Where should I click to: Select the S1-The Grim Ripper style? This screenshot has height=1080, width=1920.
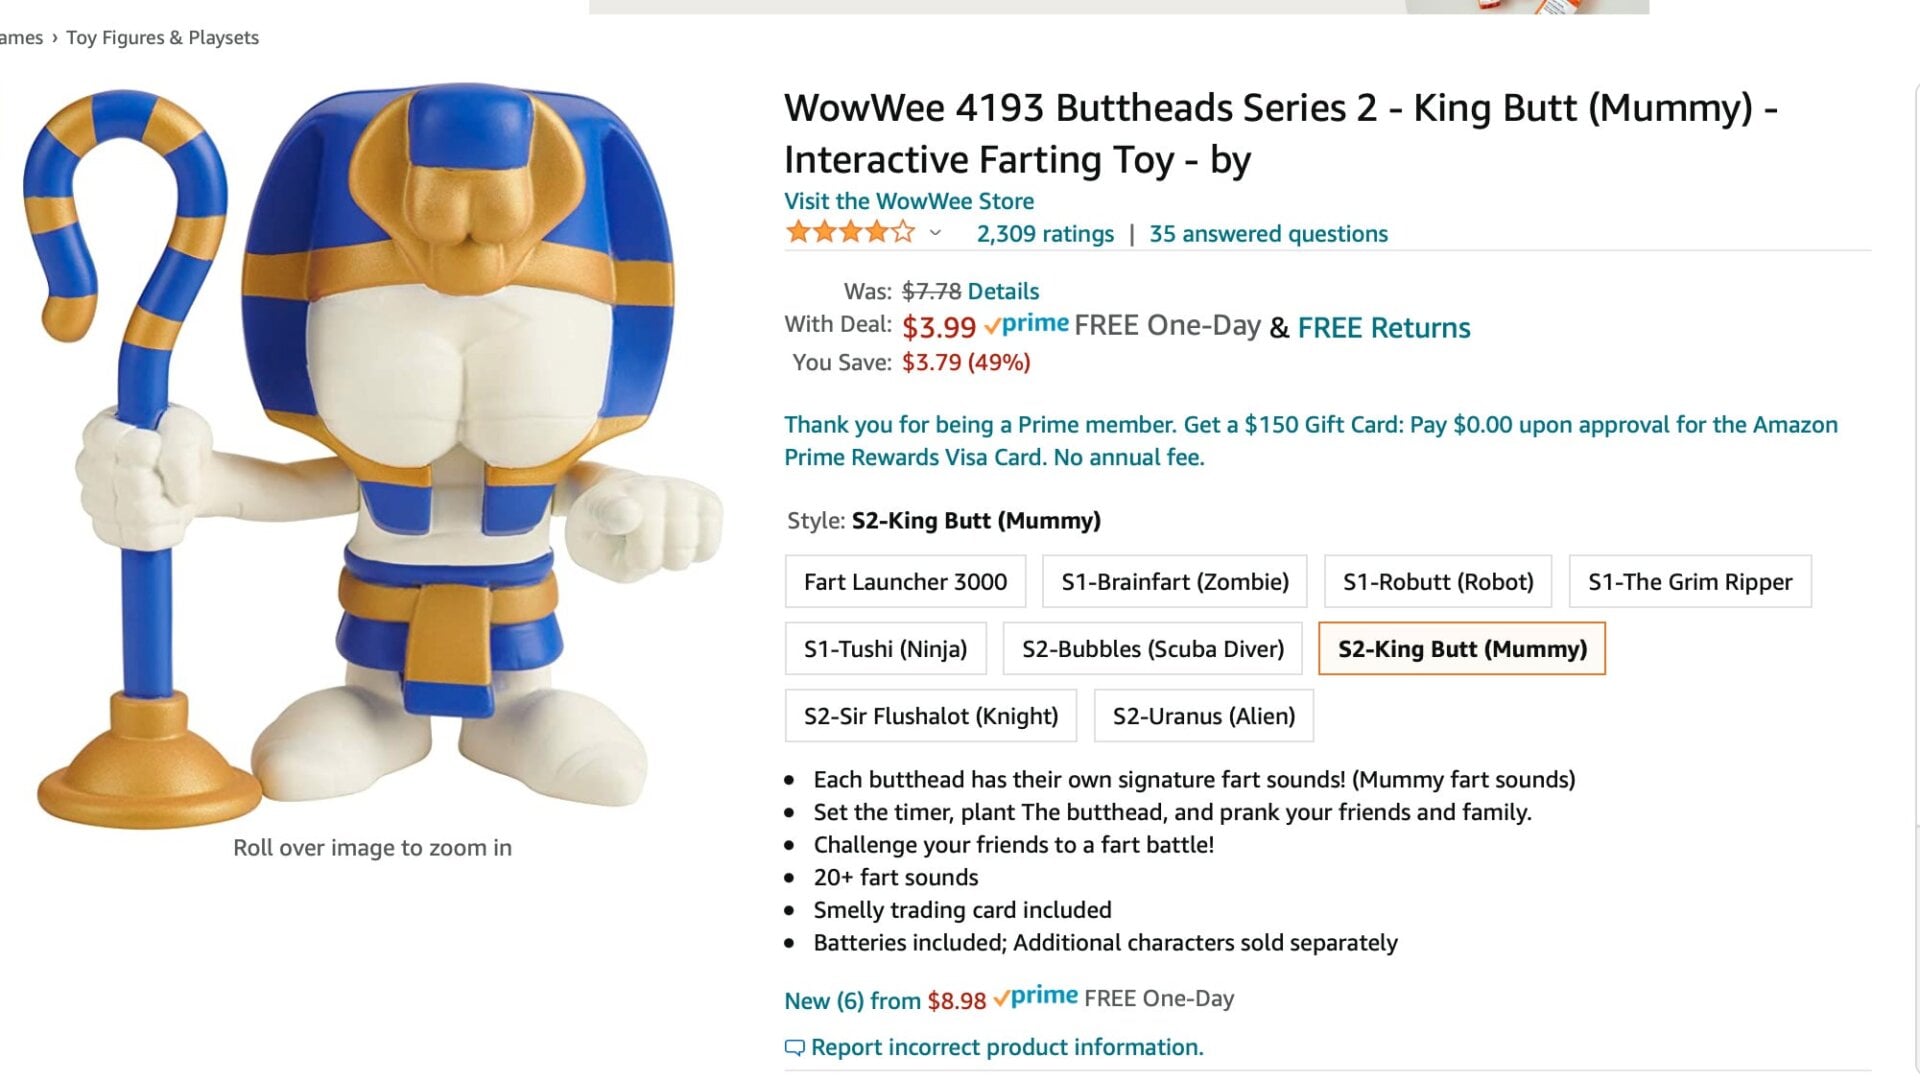1690,581
